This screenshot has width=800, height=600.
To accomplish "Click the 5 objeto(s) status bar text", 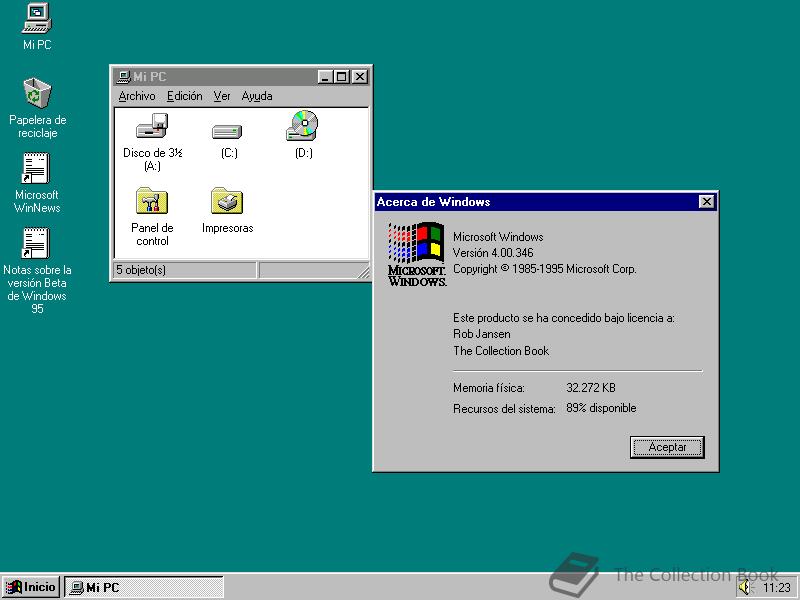I will pos(141,270).
